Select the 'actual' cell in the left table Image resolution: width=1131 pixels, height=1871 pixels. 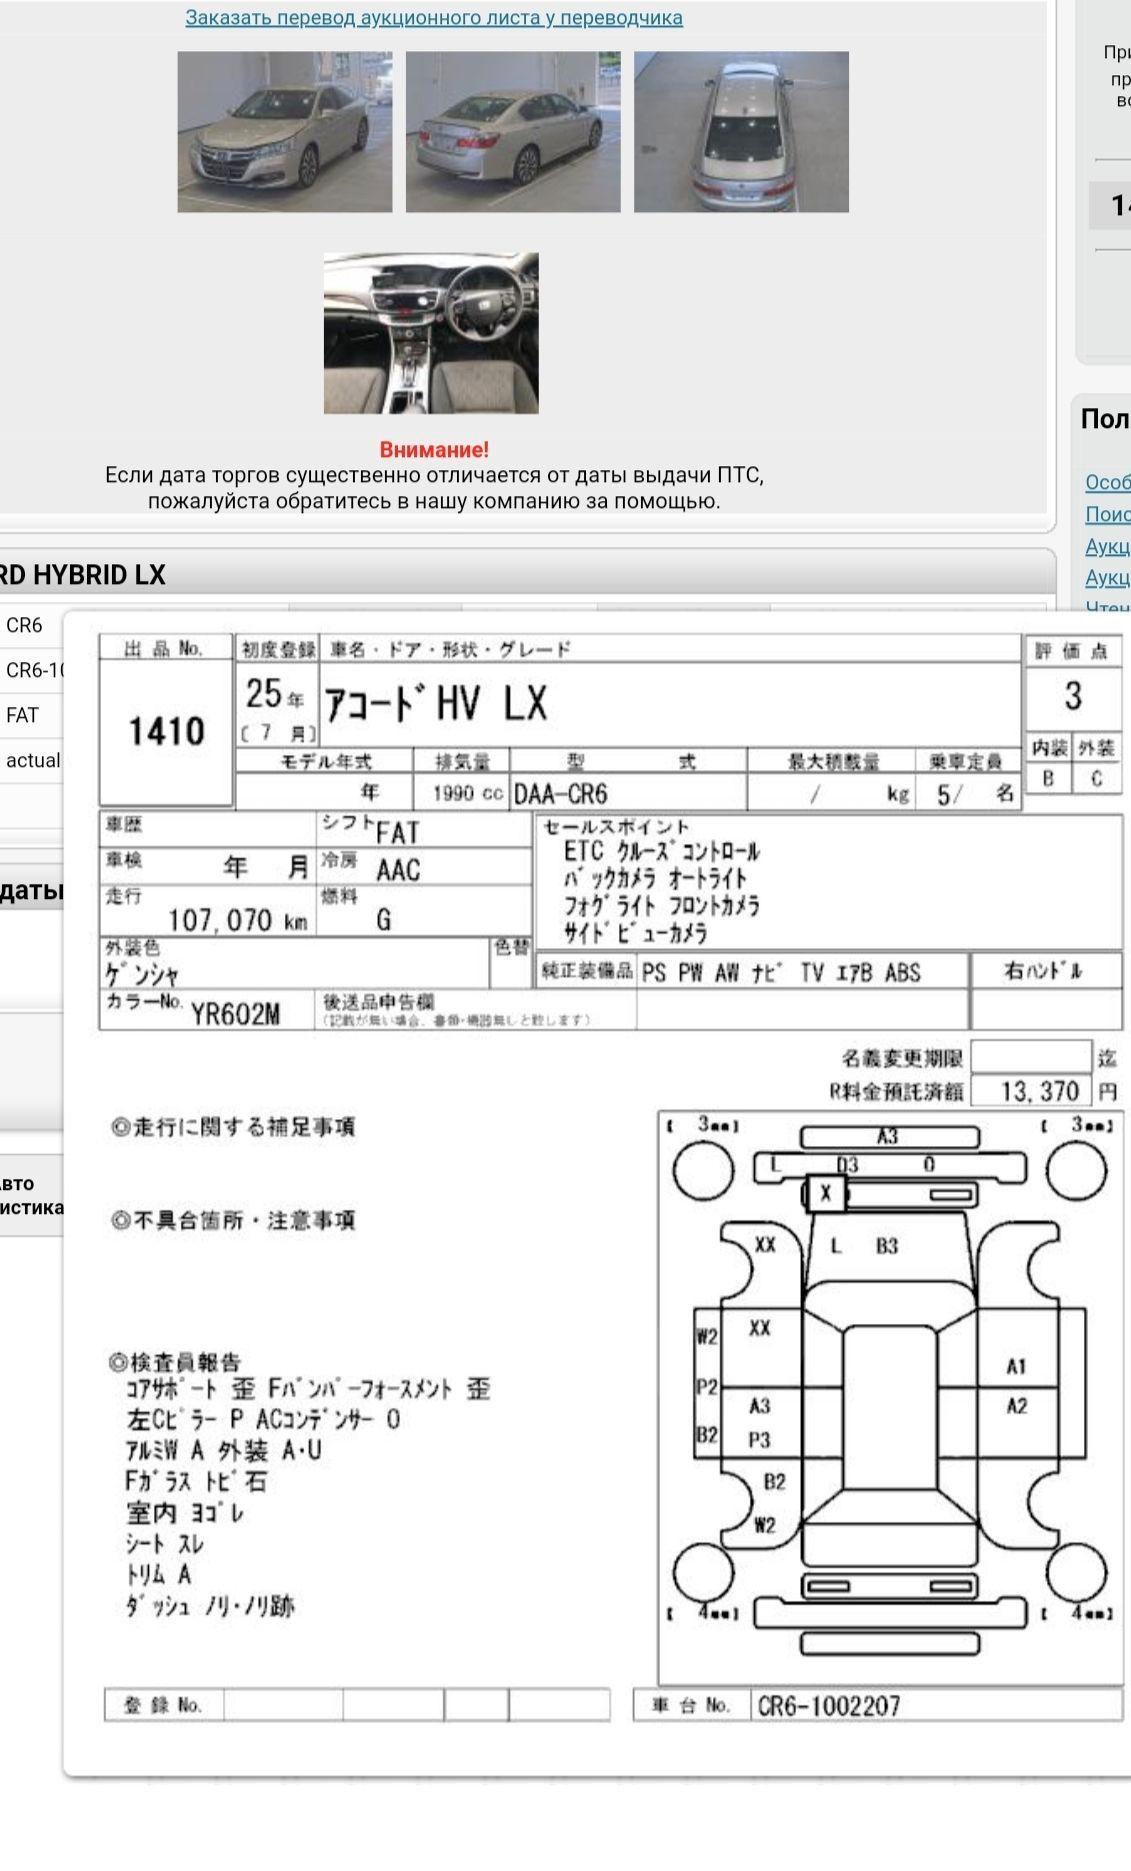(x=32, y=760)
